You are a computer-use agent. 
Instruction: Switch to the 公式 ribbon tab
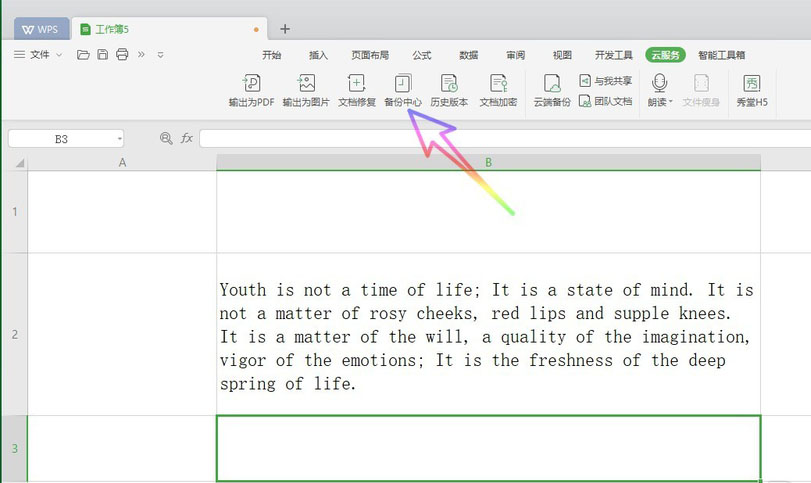click(421, 55)
